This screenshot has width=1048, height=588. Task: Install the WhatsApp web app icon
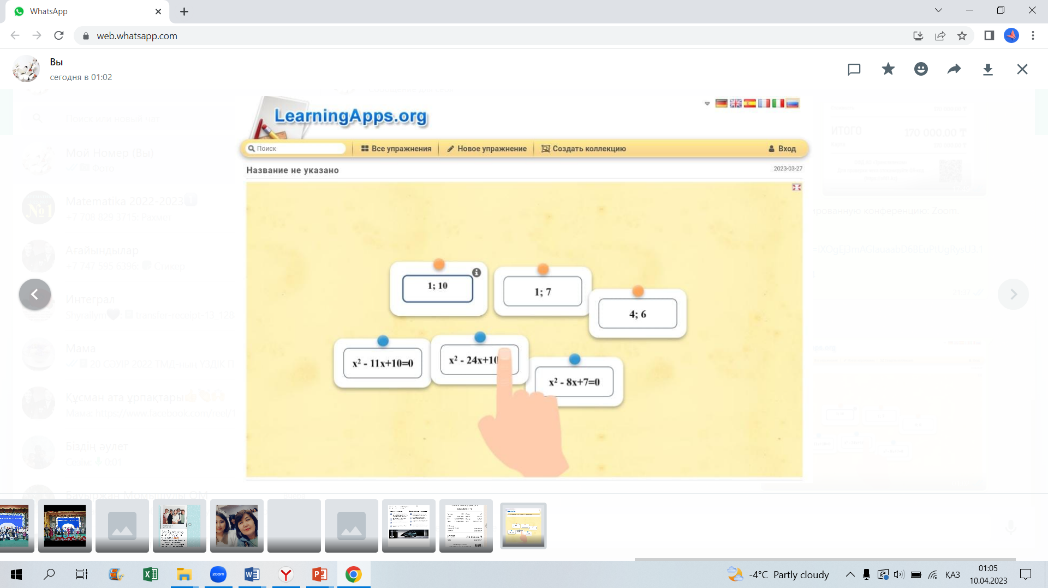tap(918, 35)
